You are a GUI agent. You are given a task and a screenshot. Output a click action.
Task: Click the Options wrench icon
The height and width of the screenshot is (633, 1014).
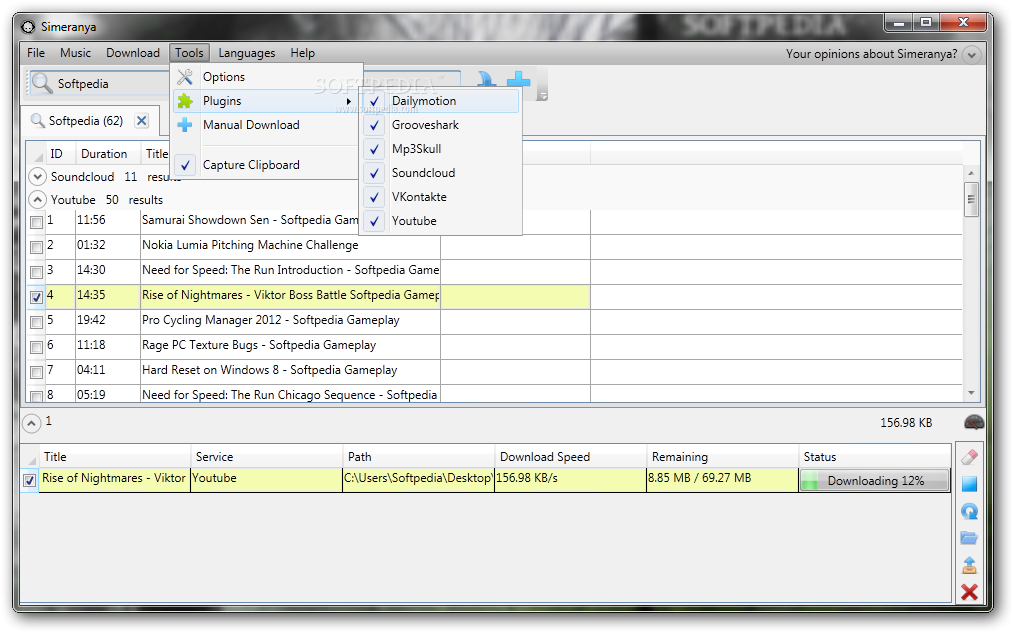185,77
